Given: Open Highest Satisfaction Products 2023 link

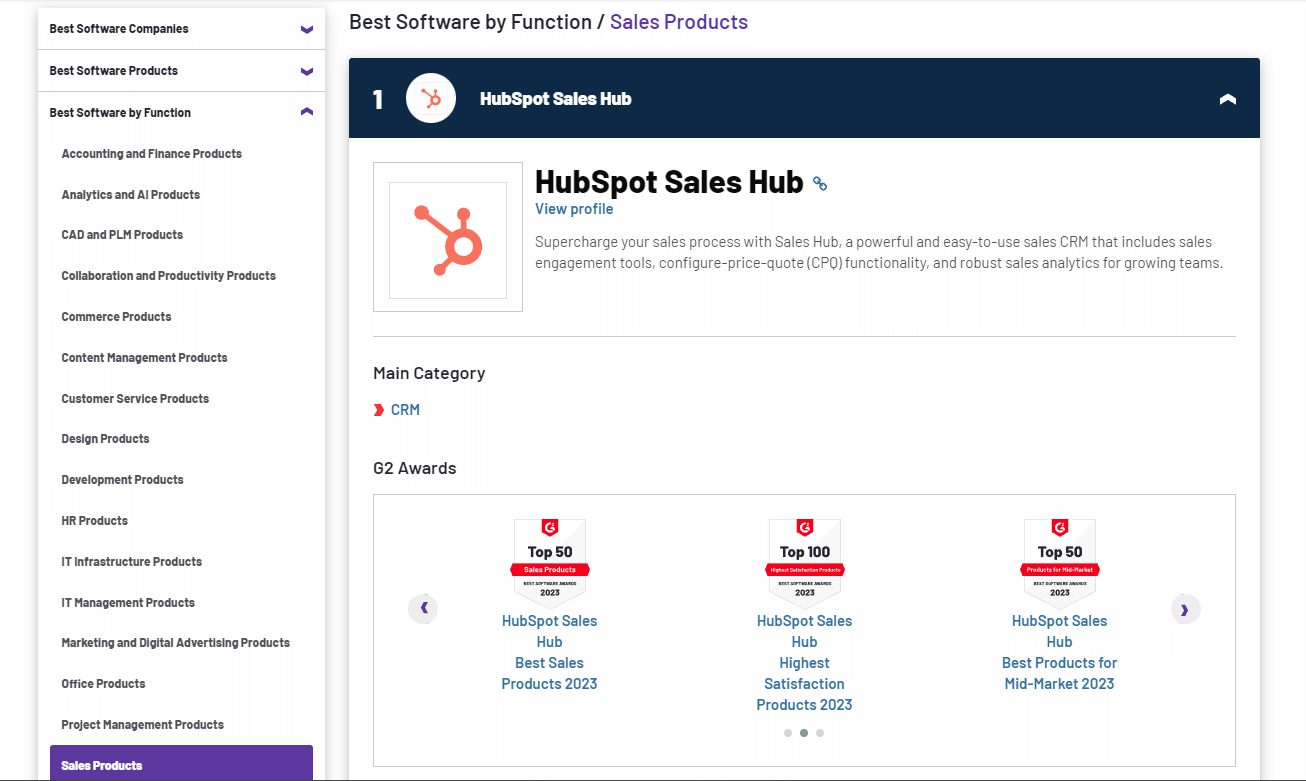Looking at the screenshot, I should [805, 663].
